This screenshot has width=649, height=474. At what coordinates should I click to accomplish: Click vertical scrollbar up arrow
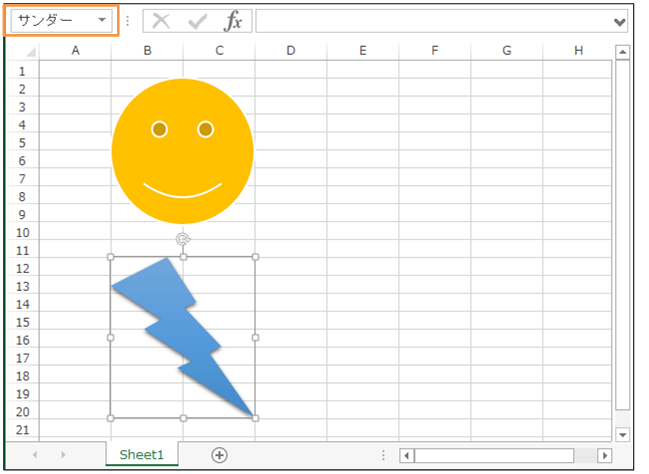tap(622, 53)
